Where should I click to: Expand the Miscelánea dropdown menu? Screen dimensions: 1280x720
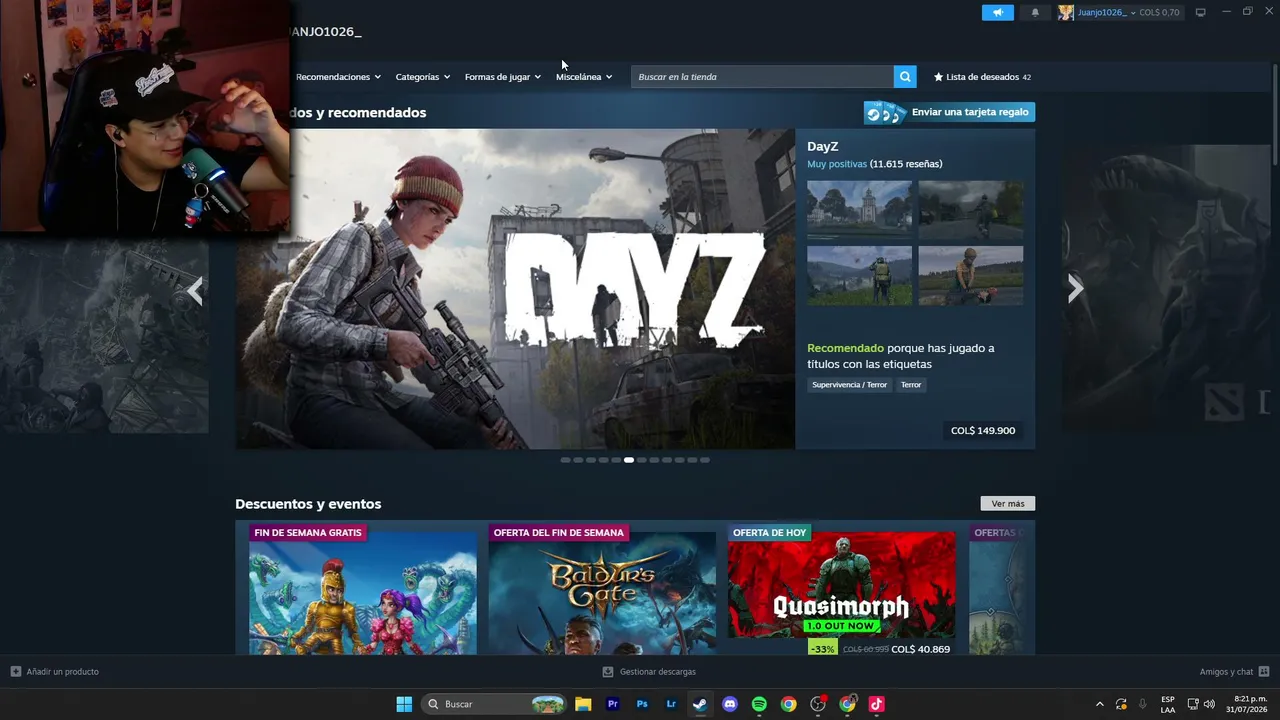coord(584,77)
